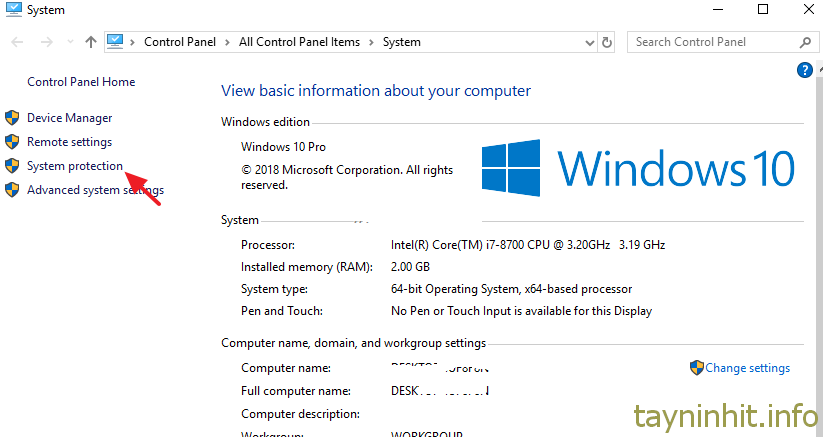Click Change settings for computer name

click(747, 368)
